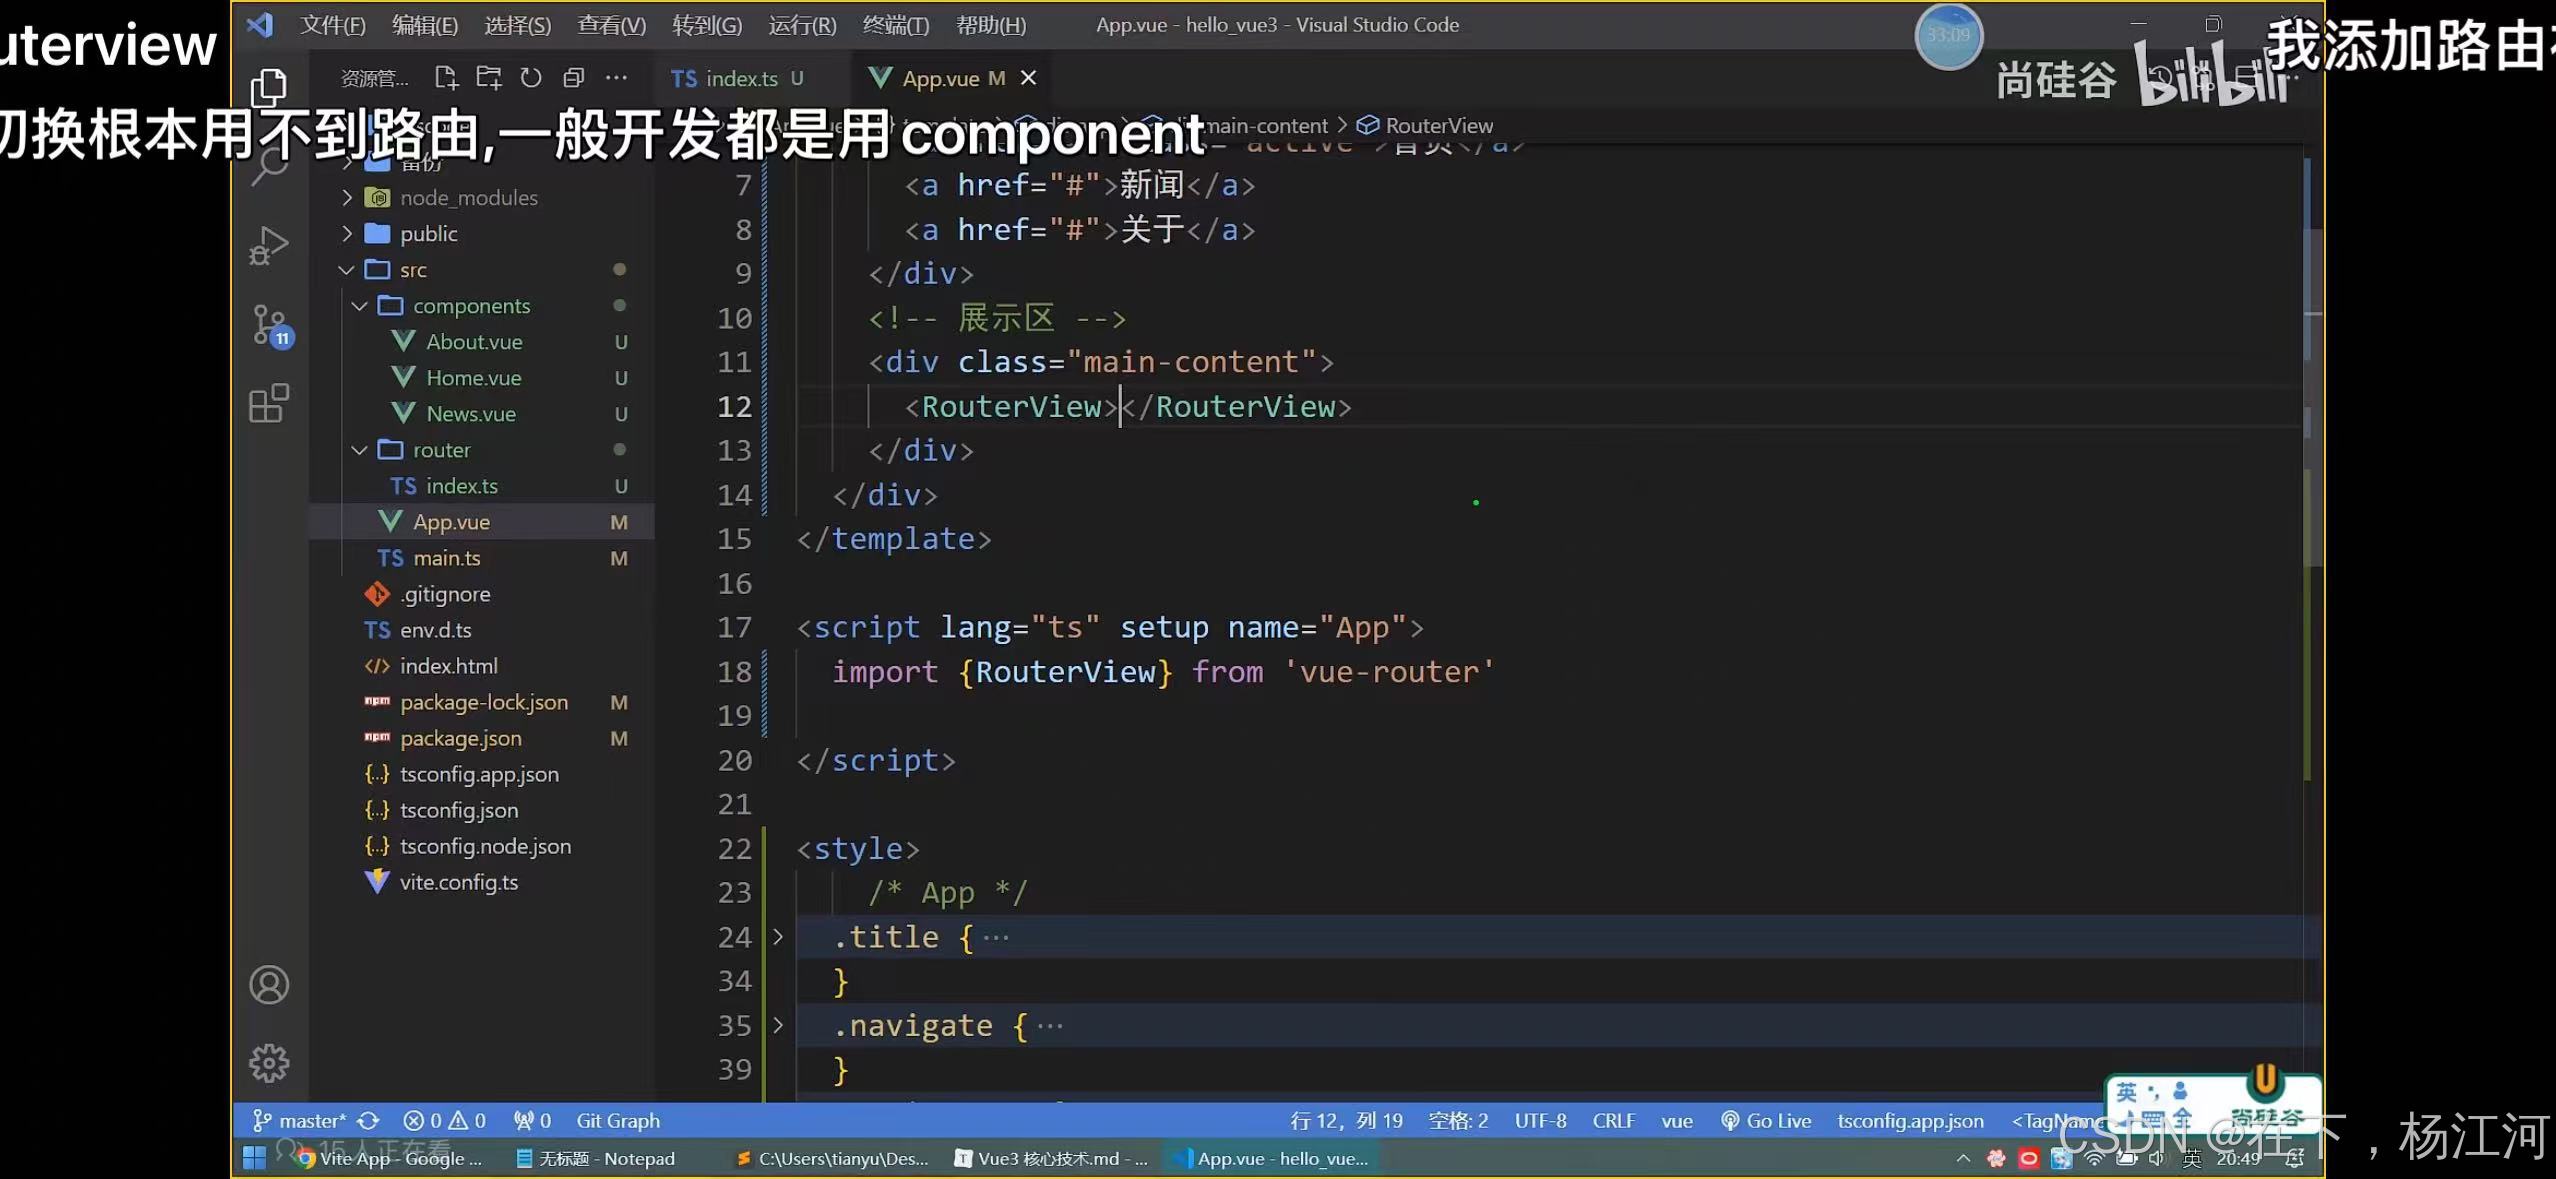Open tsconfig.app.json in the file tree
Screen dimensions: 2556x1179
[483, 774]
